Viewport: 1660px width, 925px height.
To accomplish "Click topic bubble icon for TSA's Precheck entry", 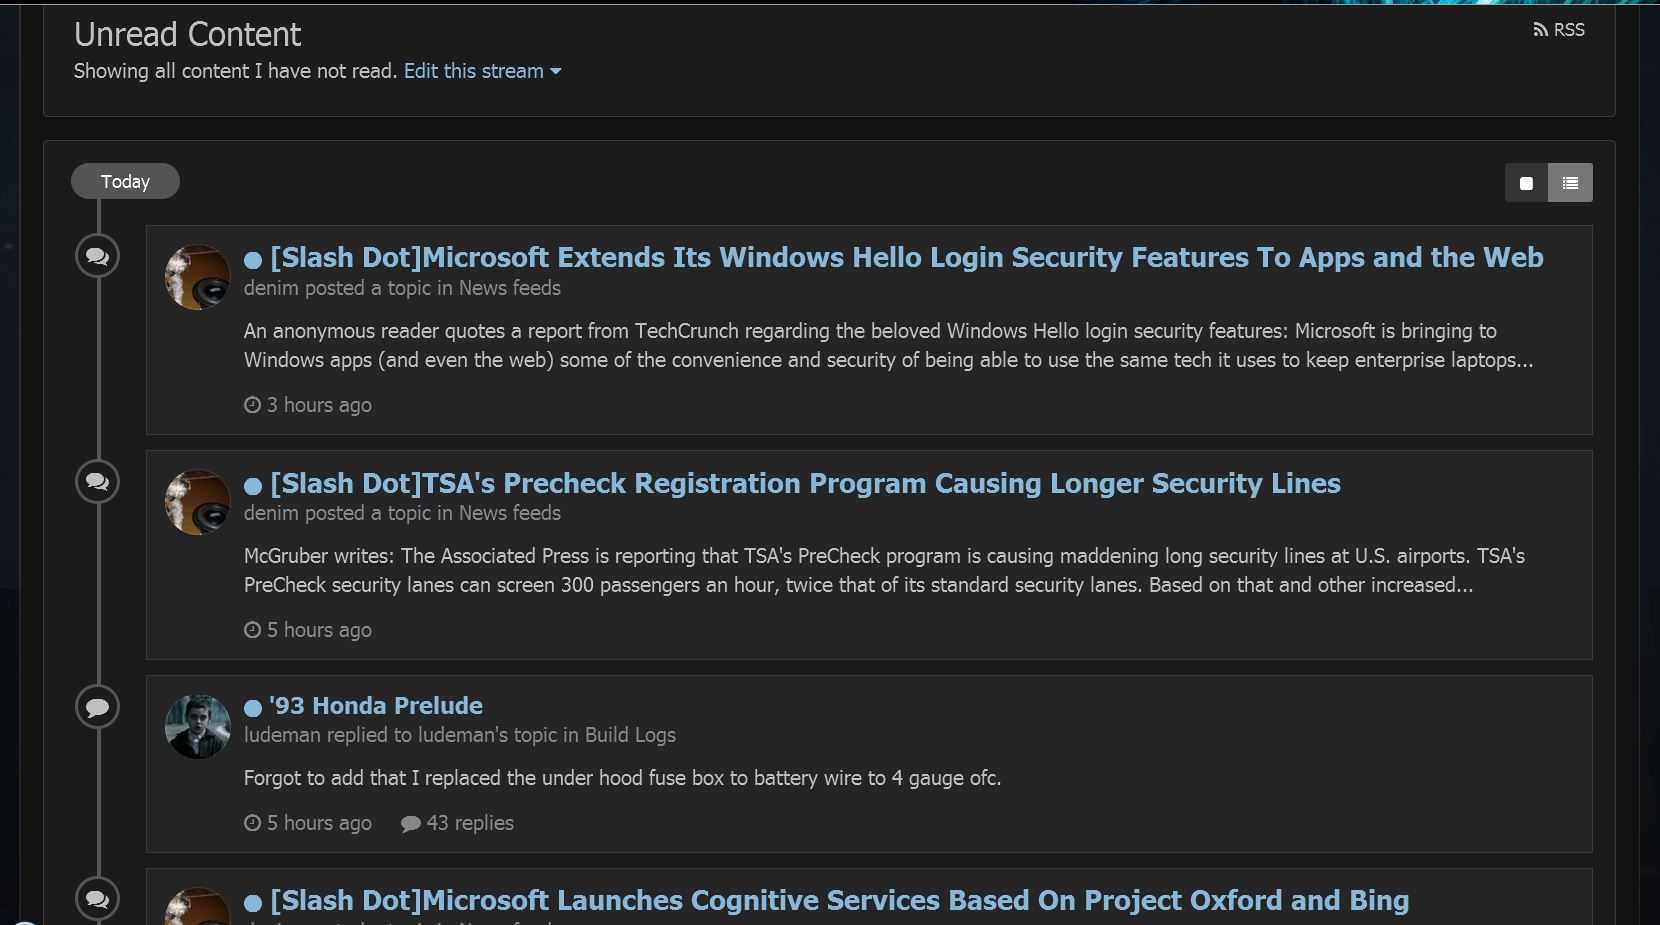I will (98, 482).
